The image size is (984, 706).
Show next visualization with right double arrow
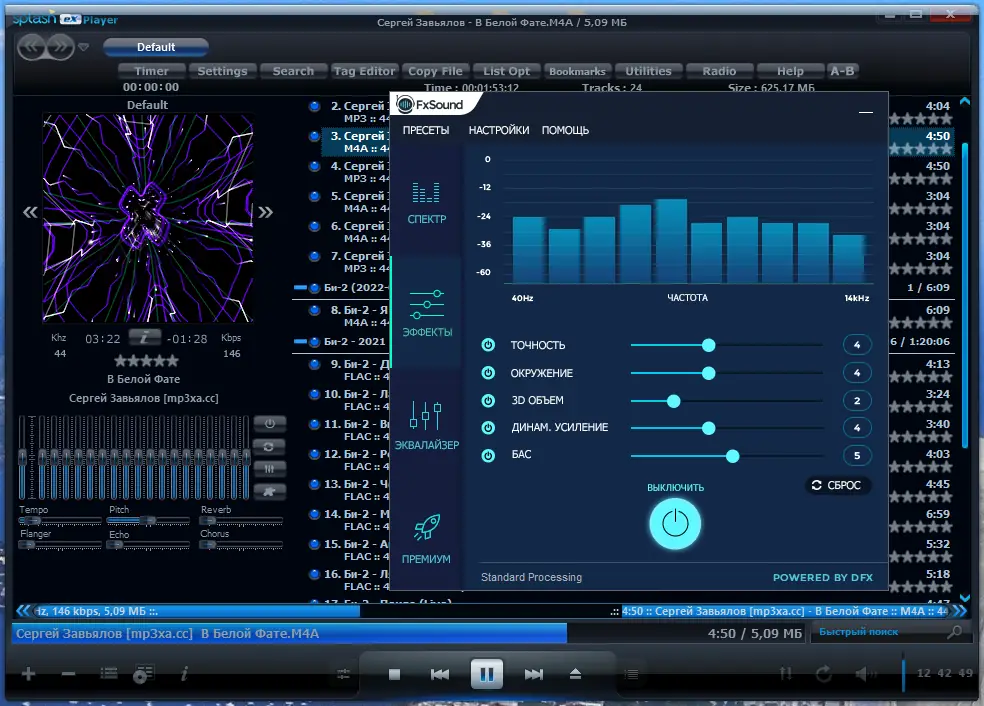(x=265, y=212)
